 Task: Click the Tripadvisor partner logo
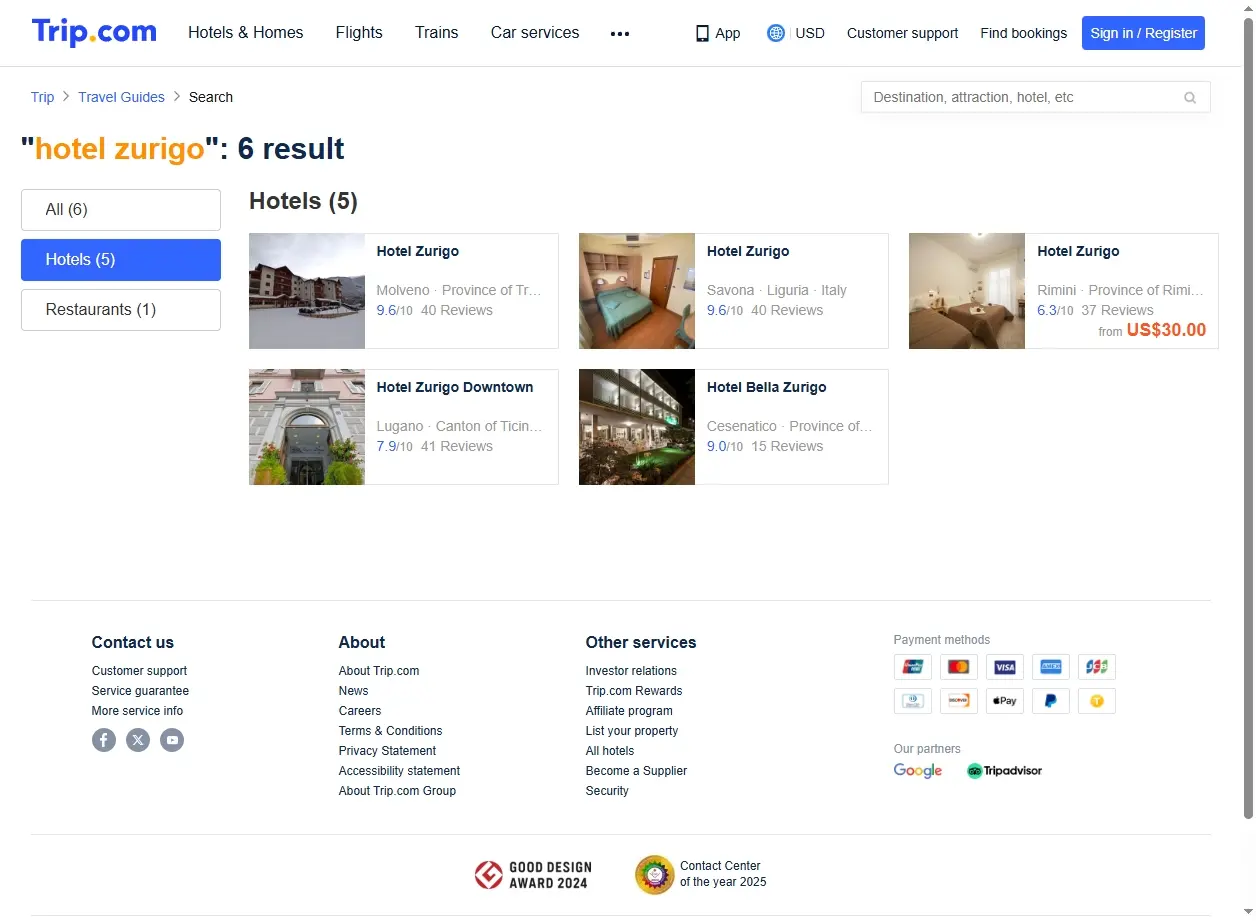pos(1004,771)
